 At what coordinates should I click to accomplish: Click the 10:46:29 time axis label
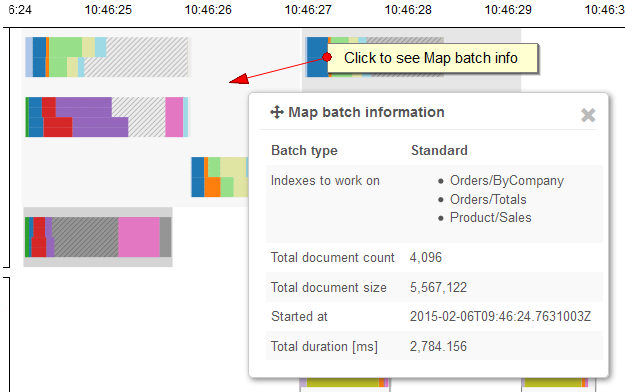508,10
